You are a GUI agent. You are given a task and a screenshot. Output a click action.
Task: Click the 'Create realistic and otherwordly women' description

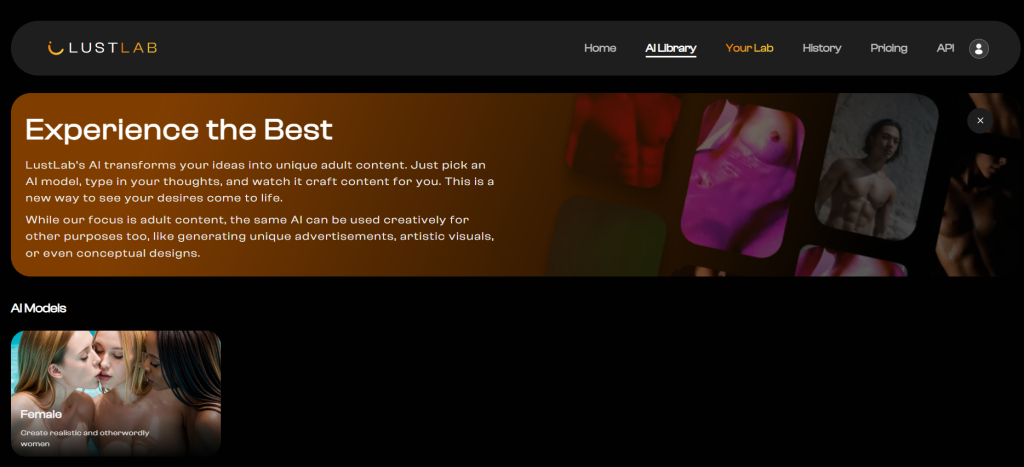(85, 438)
